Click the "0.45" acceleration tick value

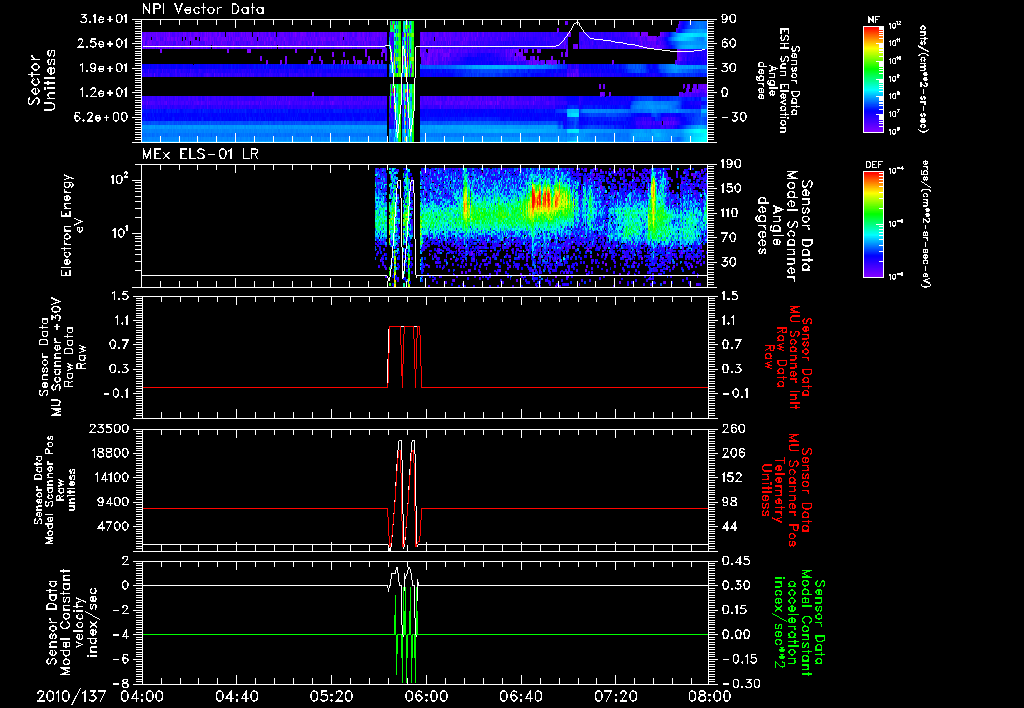[x=735, y=561]
